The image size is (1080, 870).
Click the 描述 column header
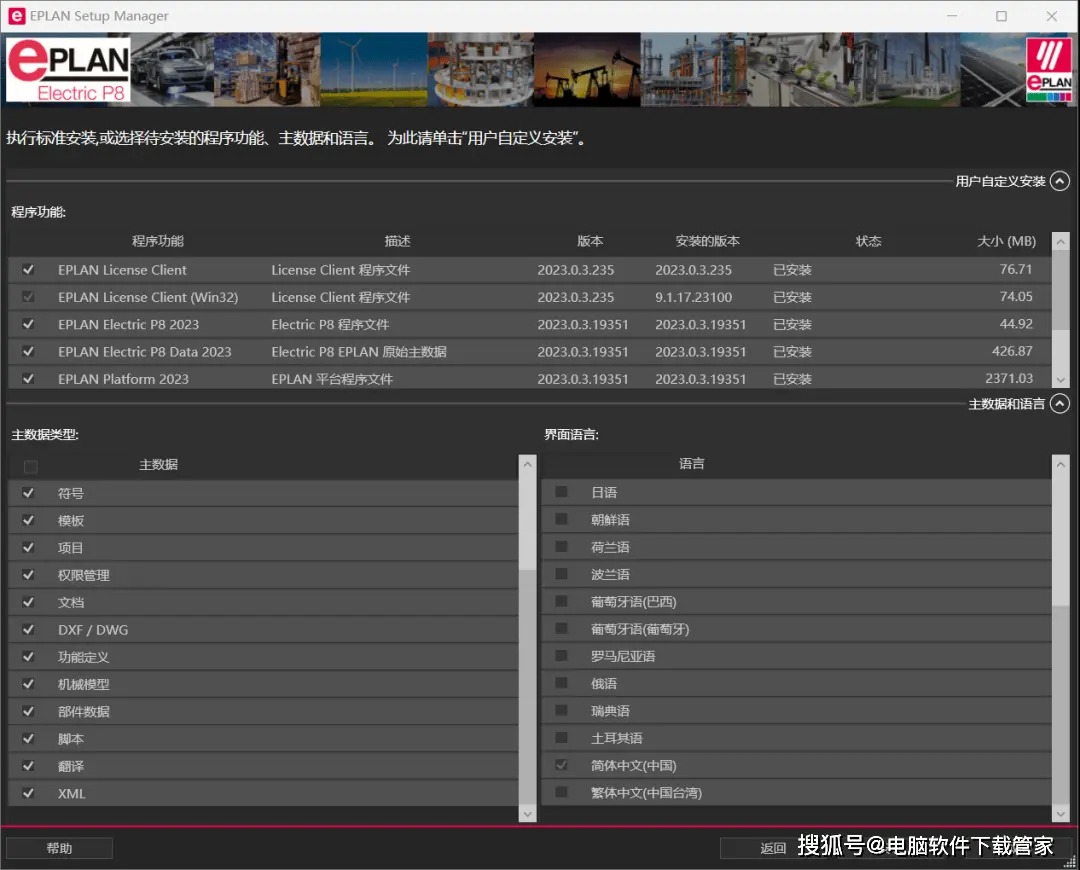pyautogui.click(x=397, y=241)
